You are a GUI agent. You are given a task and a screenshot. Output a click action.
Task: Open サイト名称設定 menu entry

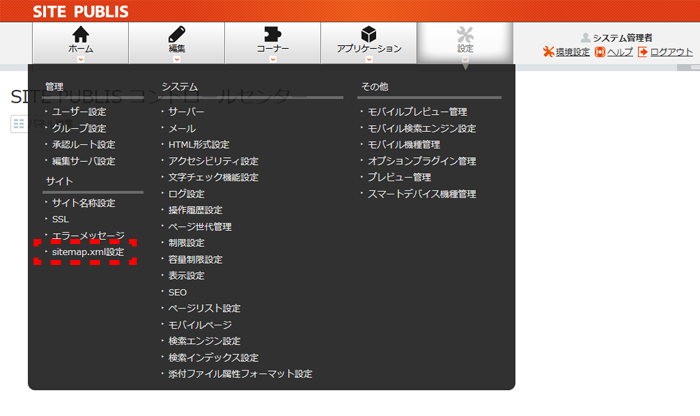tap(83, 203)
